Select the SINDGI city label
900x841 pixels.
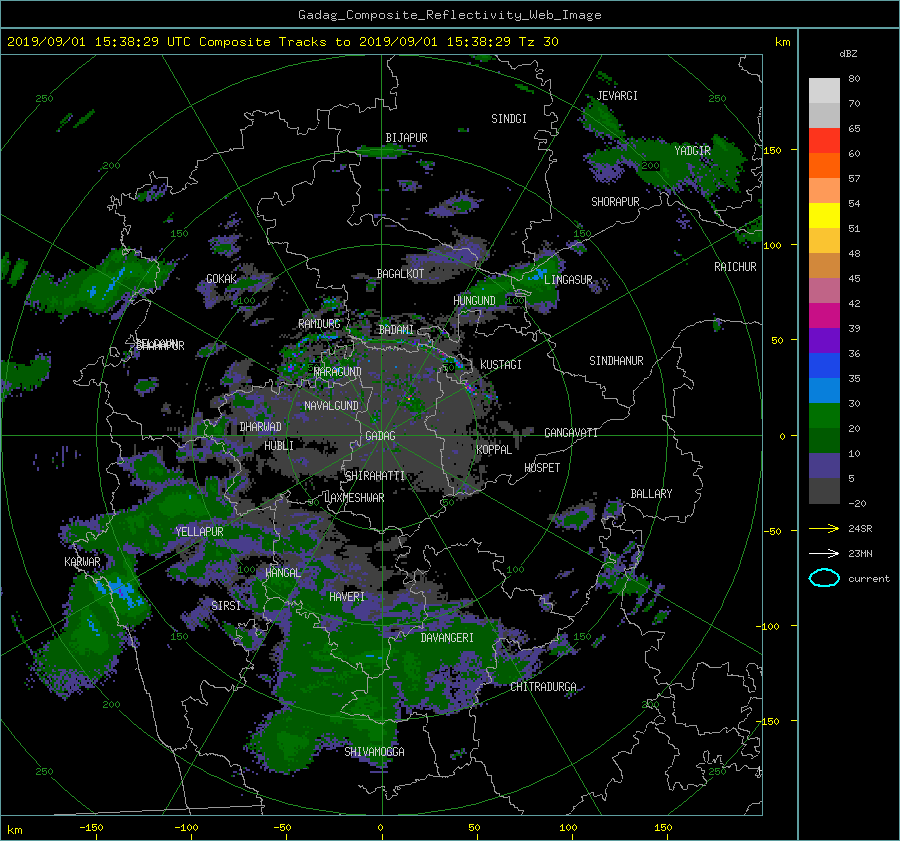point(509,119)
